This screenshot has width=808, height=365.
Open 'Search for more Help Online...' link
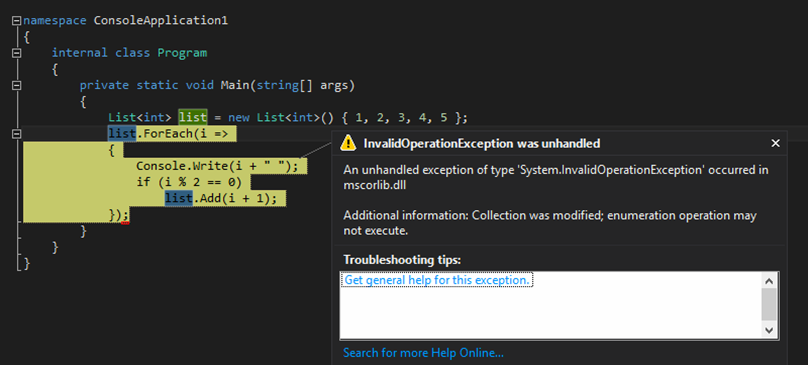pyautogui.click(x=423, y=353)
